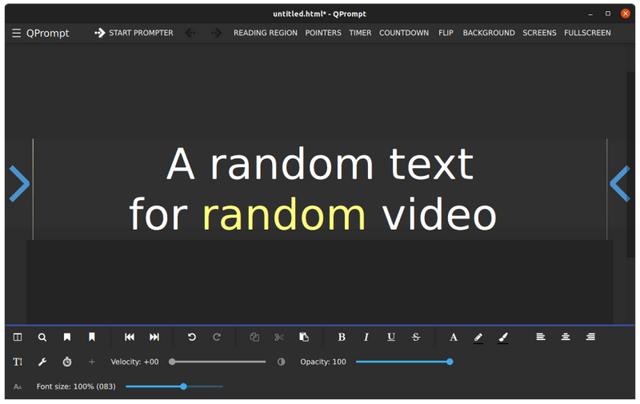This screenshot has width=640, height=404.
Task: Click SCREENS in top bar
Action: coord(539,33)
